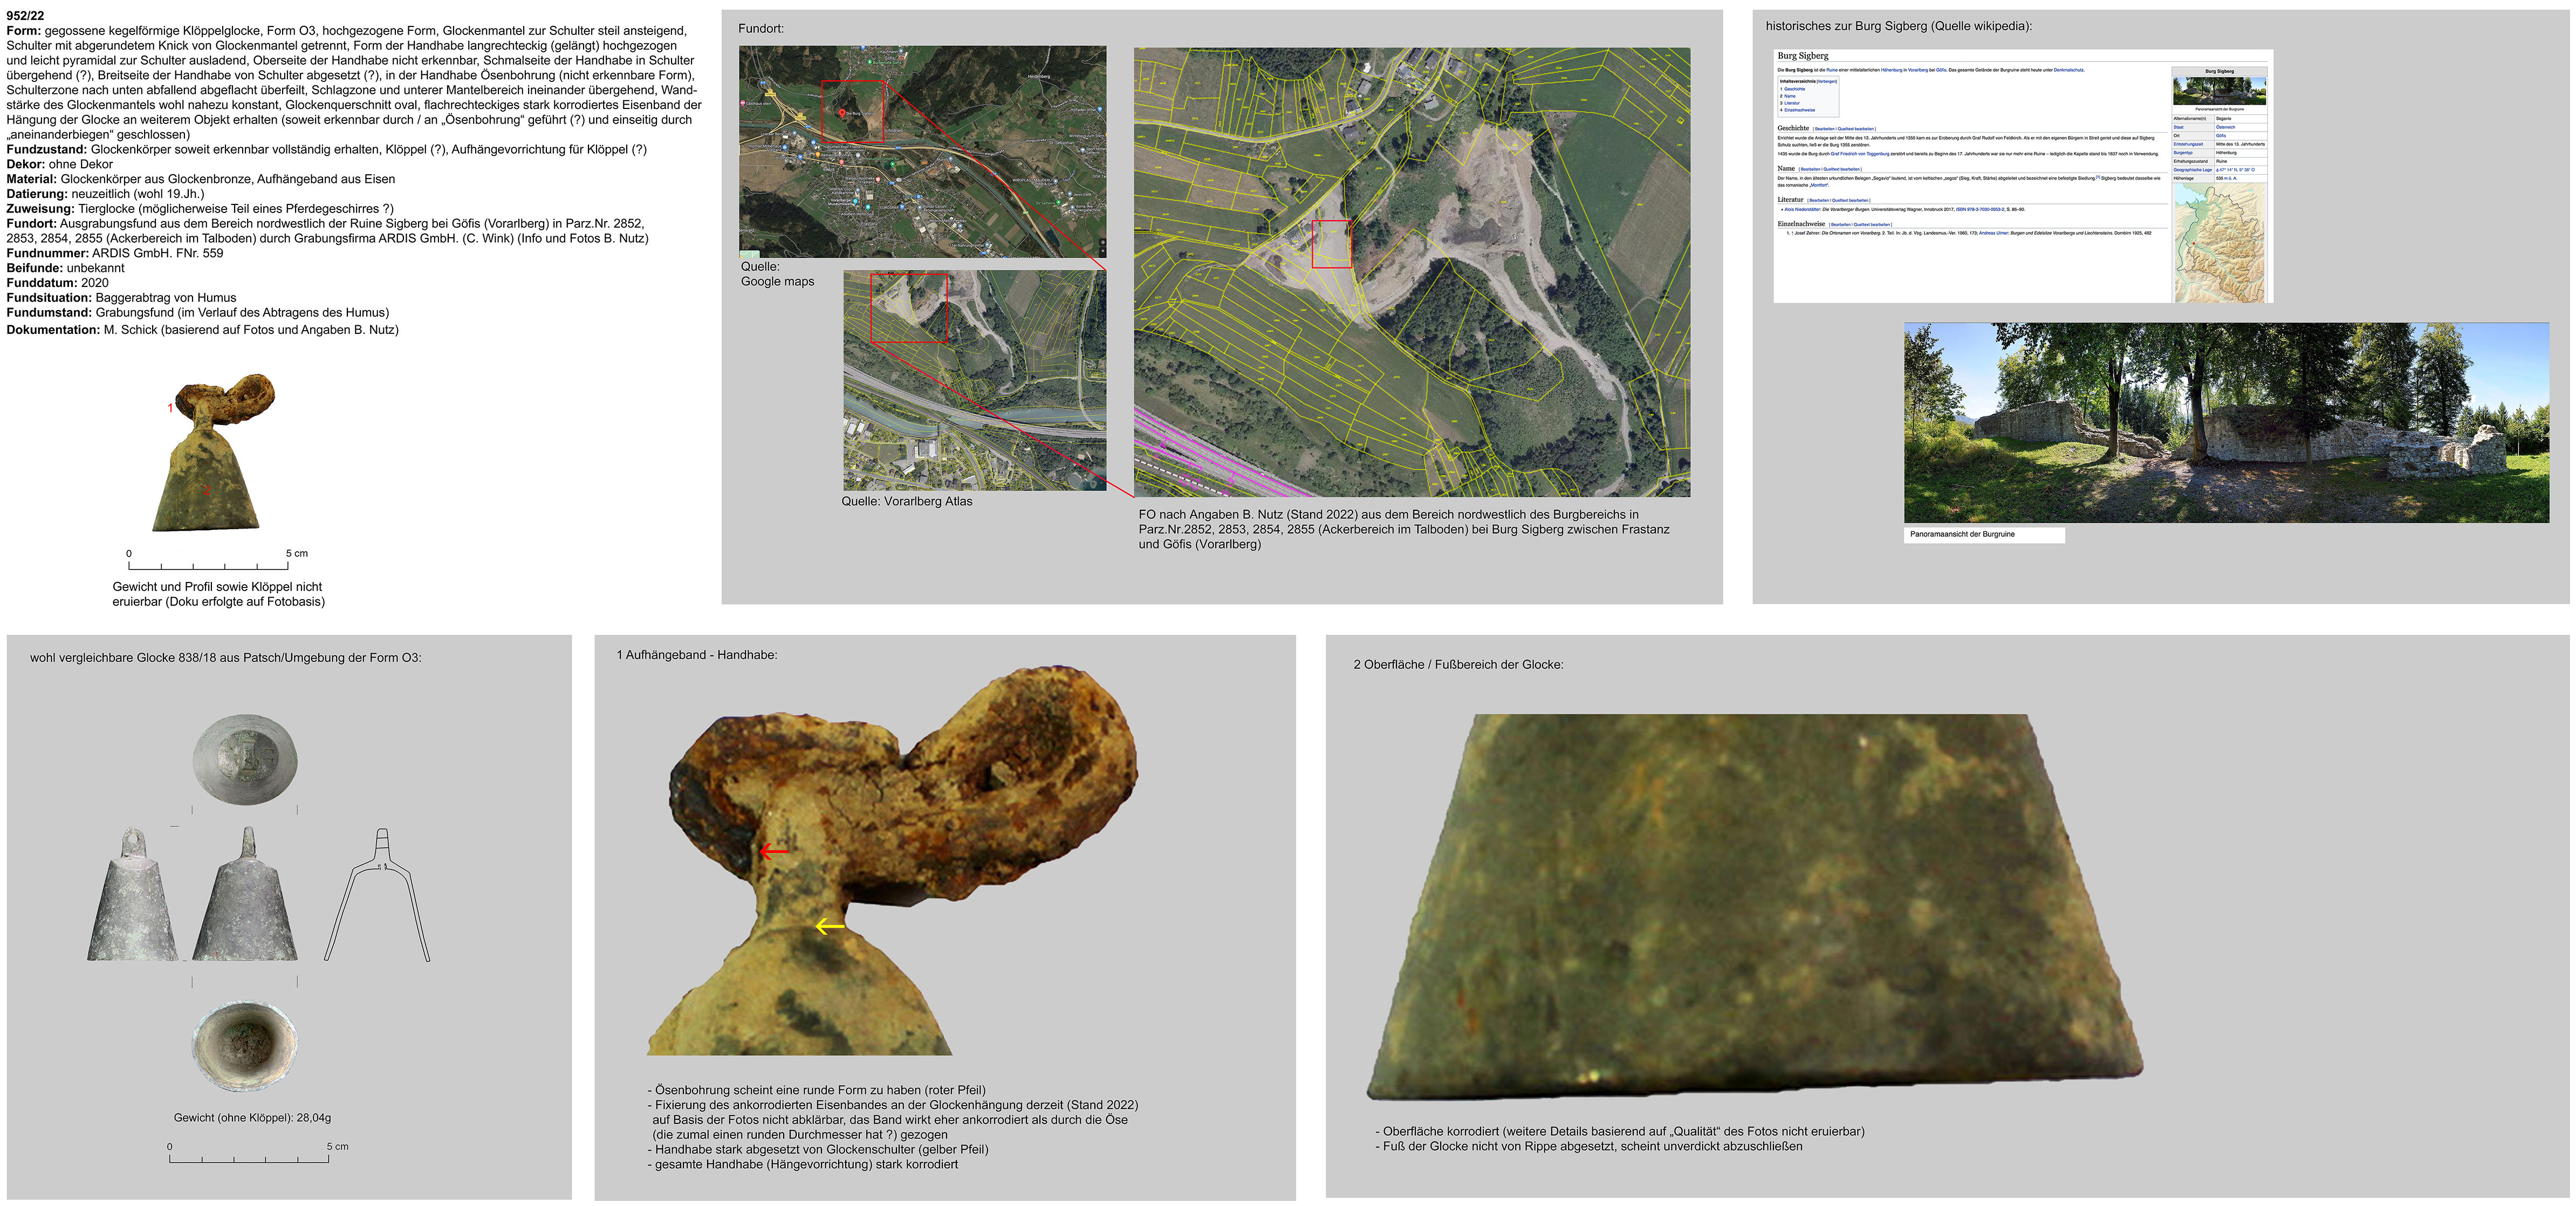Image resolution: width=2576 pixels, height=1206 pixels.
Task: Click the red arrow on the handle photo
Action: (x=773, y=851)
